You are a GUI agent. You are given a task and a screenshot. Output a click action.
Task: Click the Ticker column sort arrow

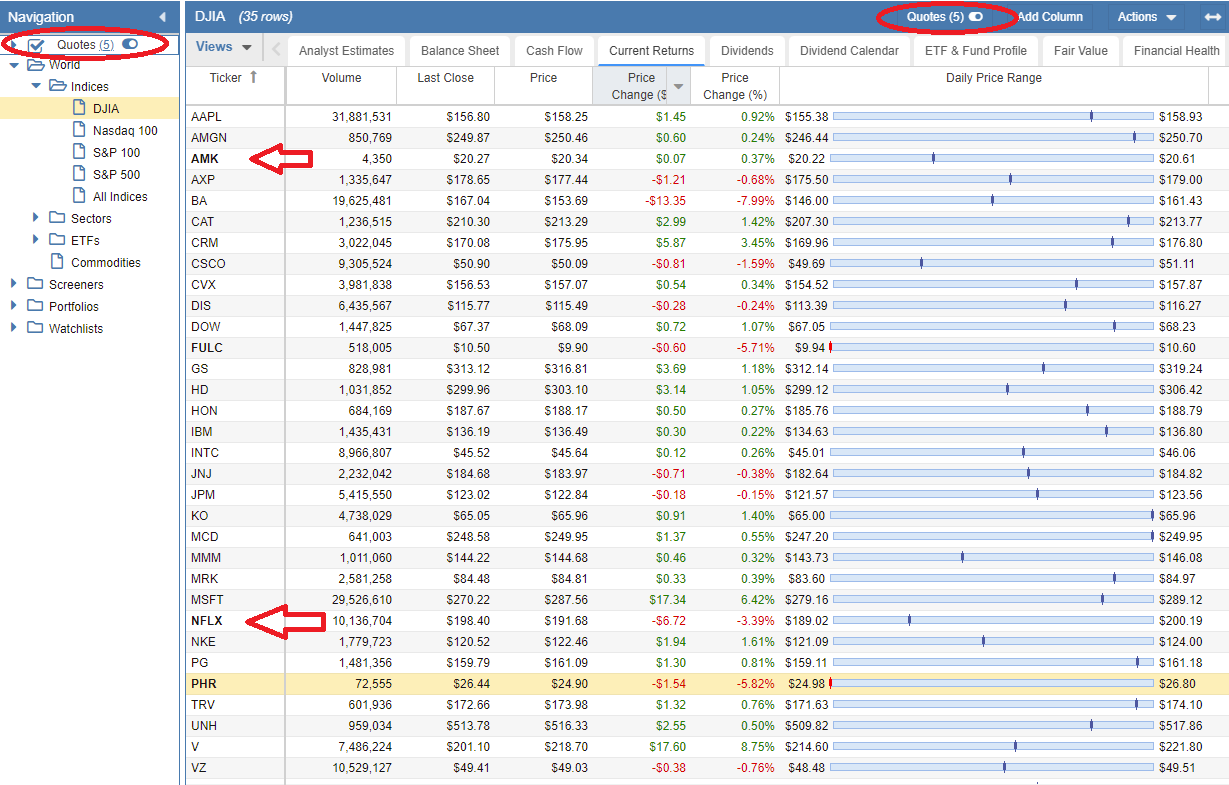pyautogui.click(x=253, y=77)
